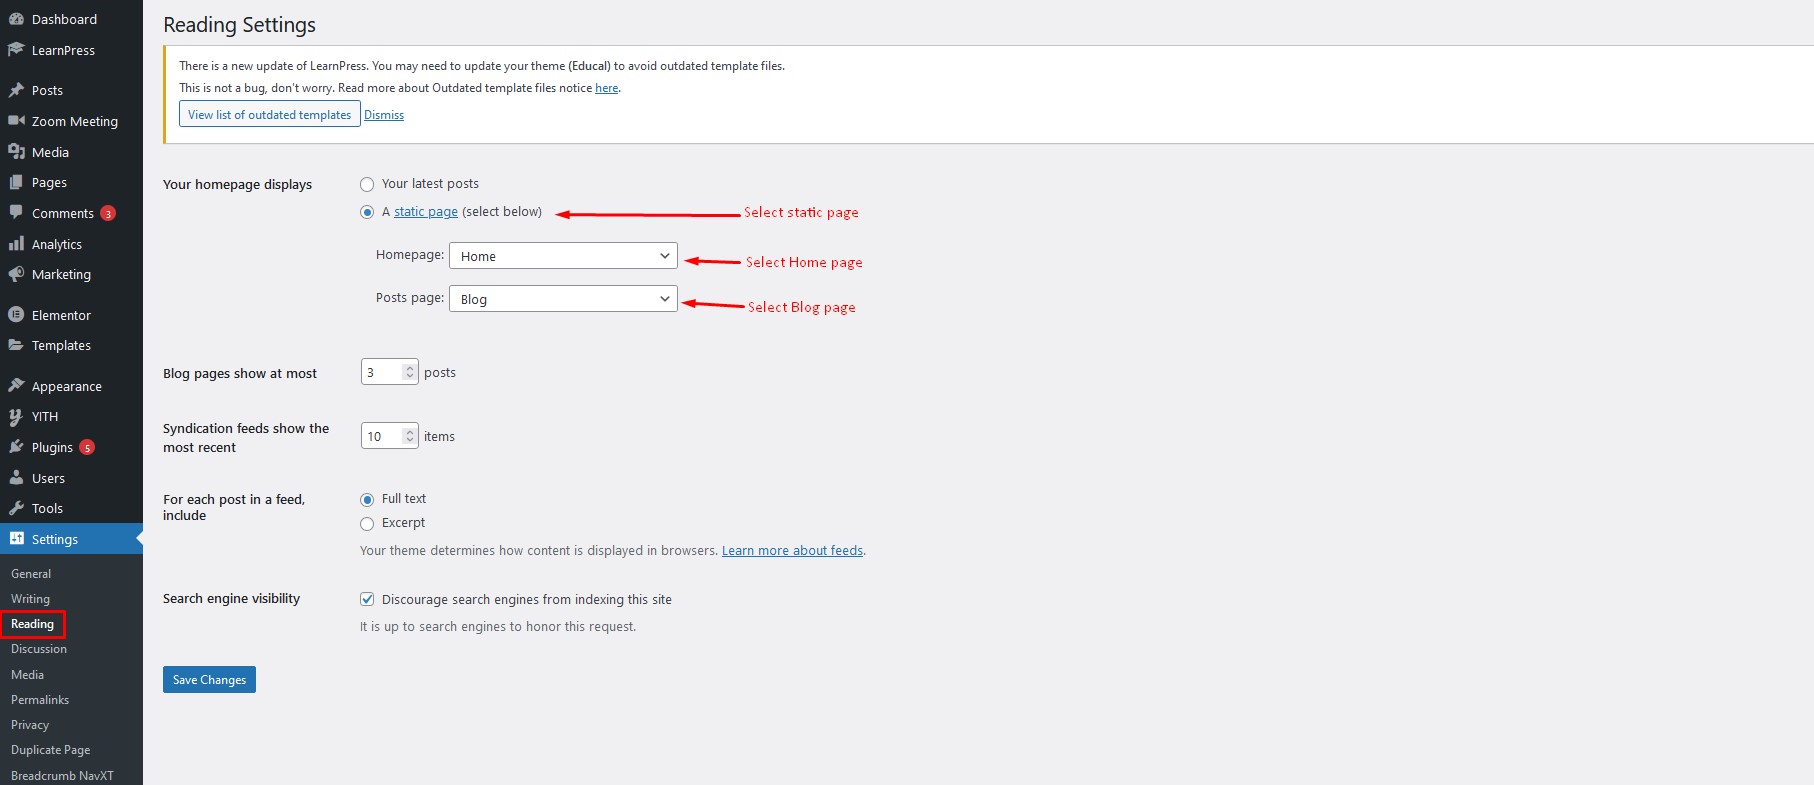Click the Plugins plug icon
This screenshot has width=1814, height=785.
[16, 447]
